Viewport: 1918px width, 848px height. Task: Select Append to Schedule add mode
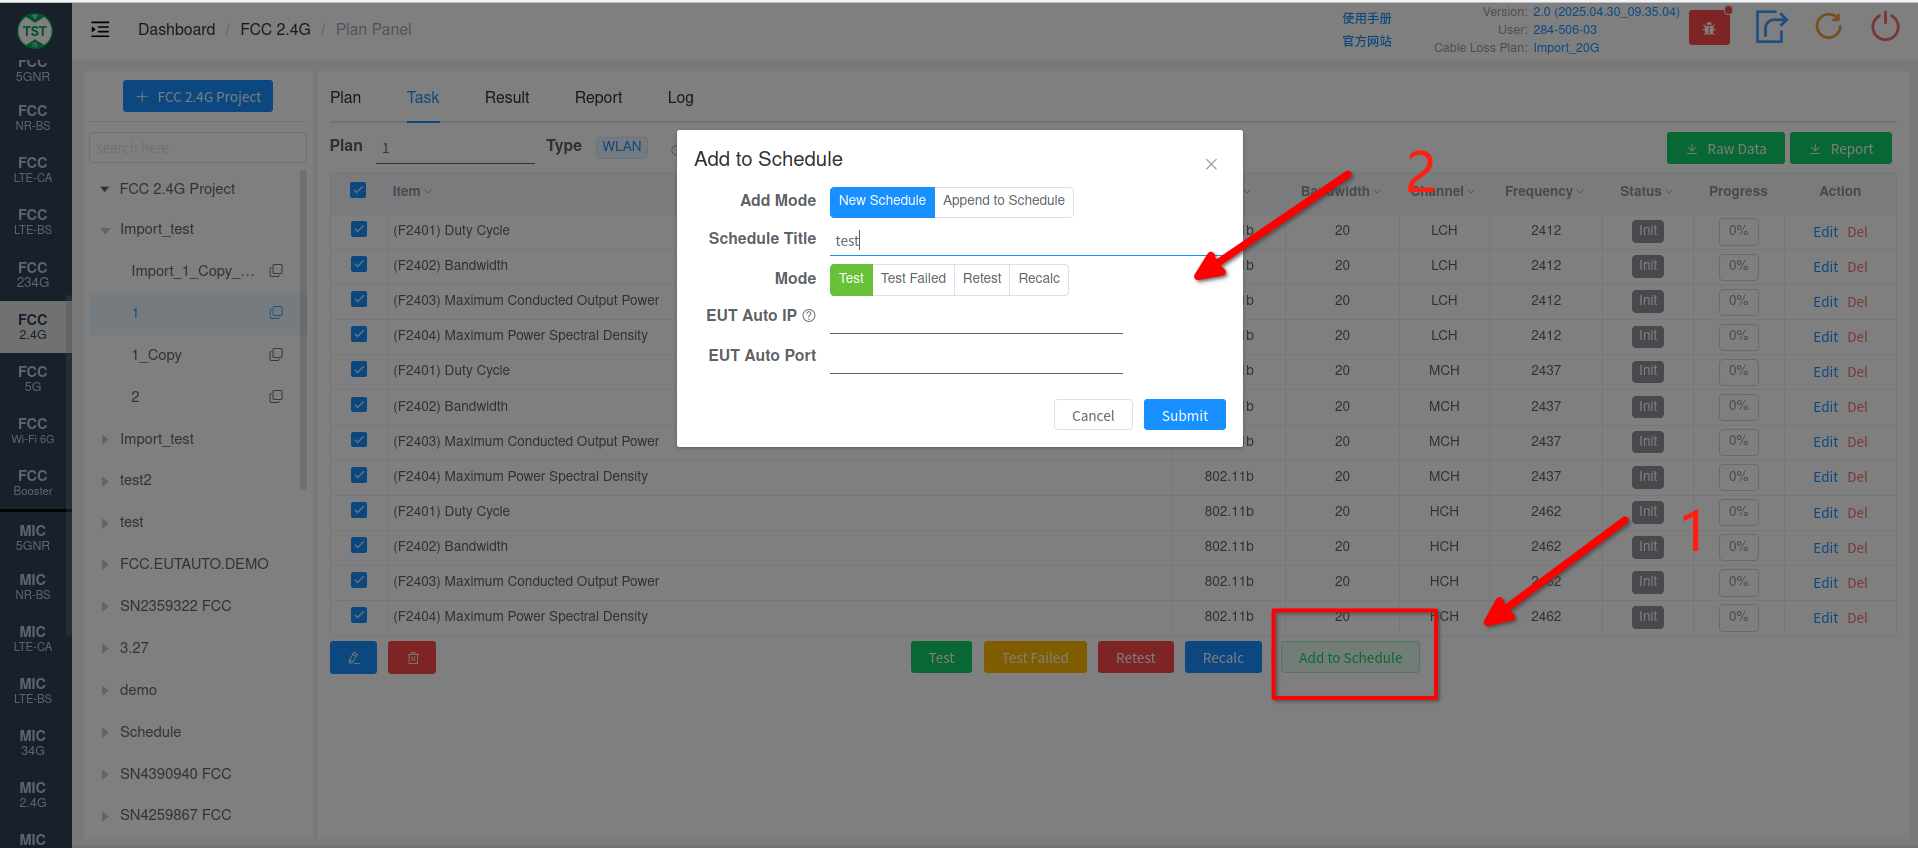[1003, 201]
